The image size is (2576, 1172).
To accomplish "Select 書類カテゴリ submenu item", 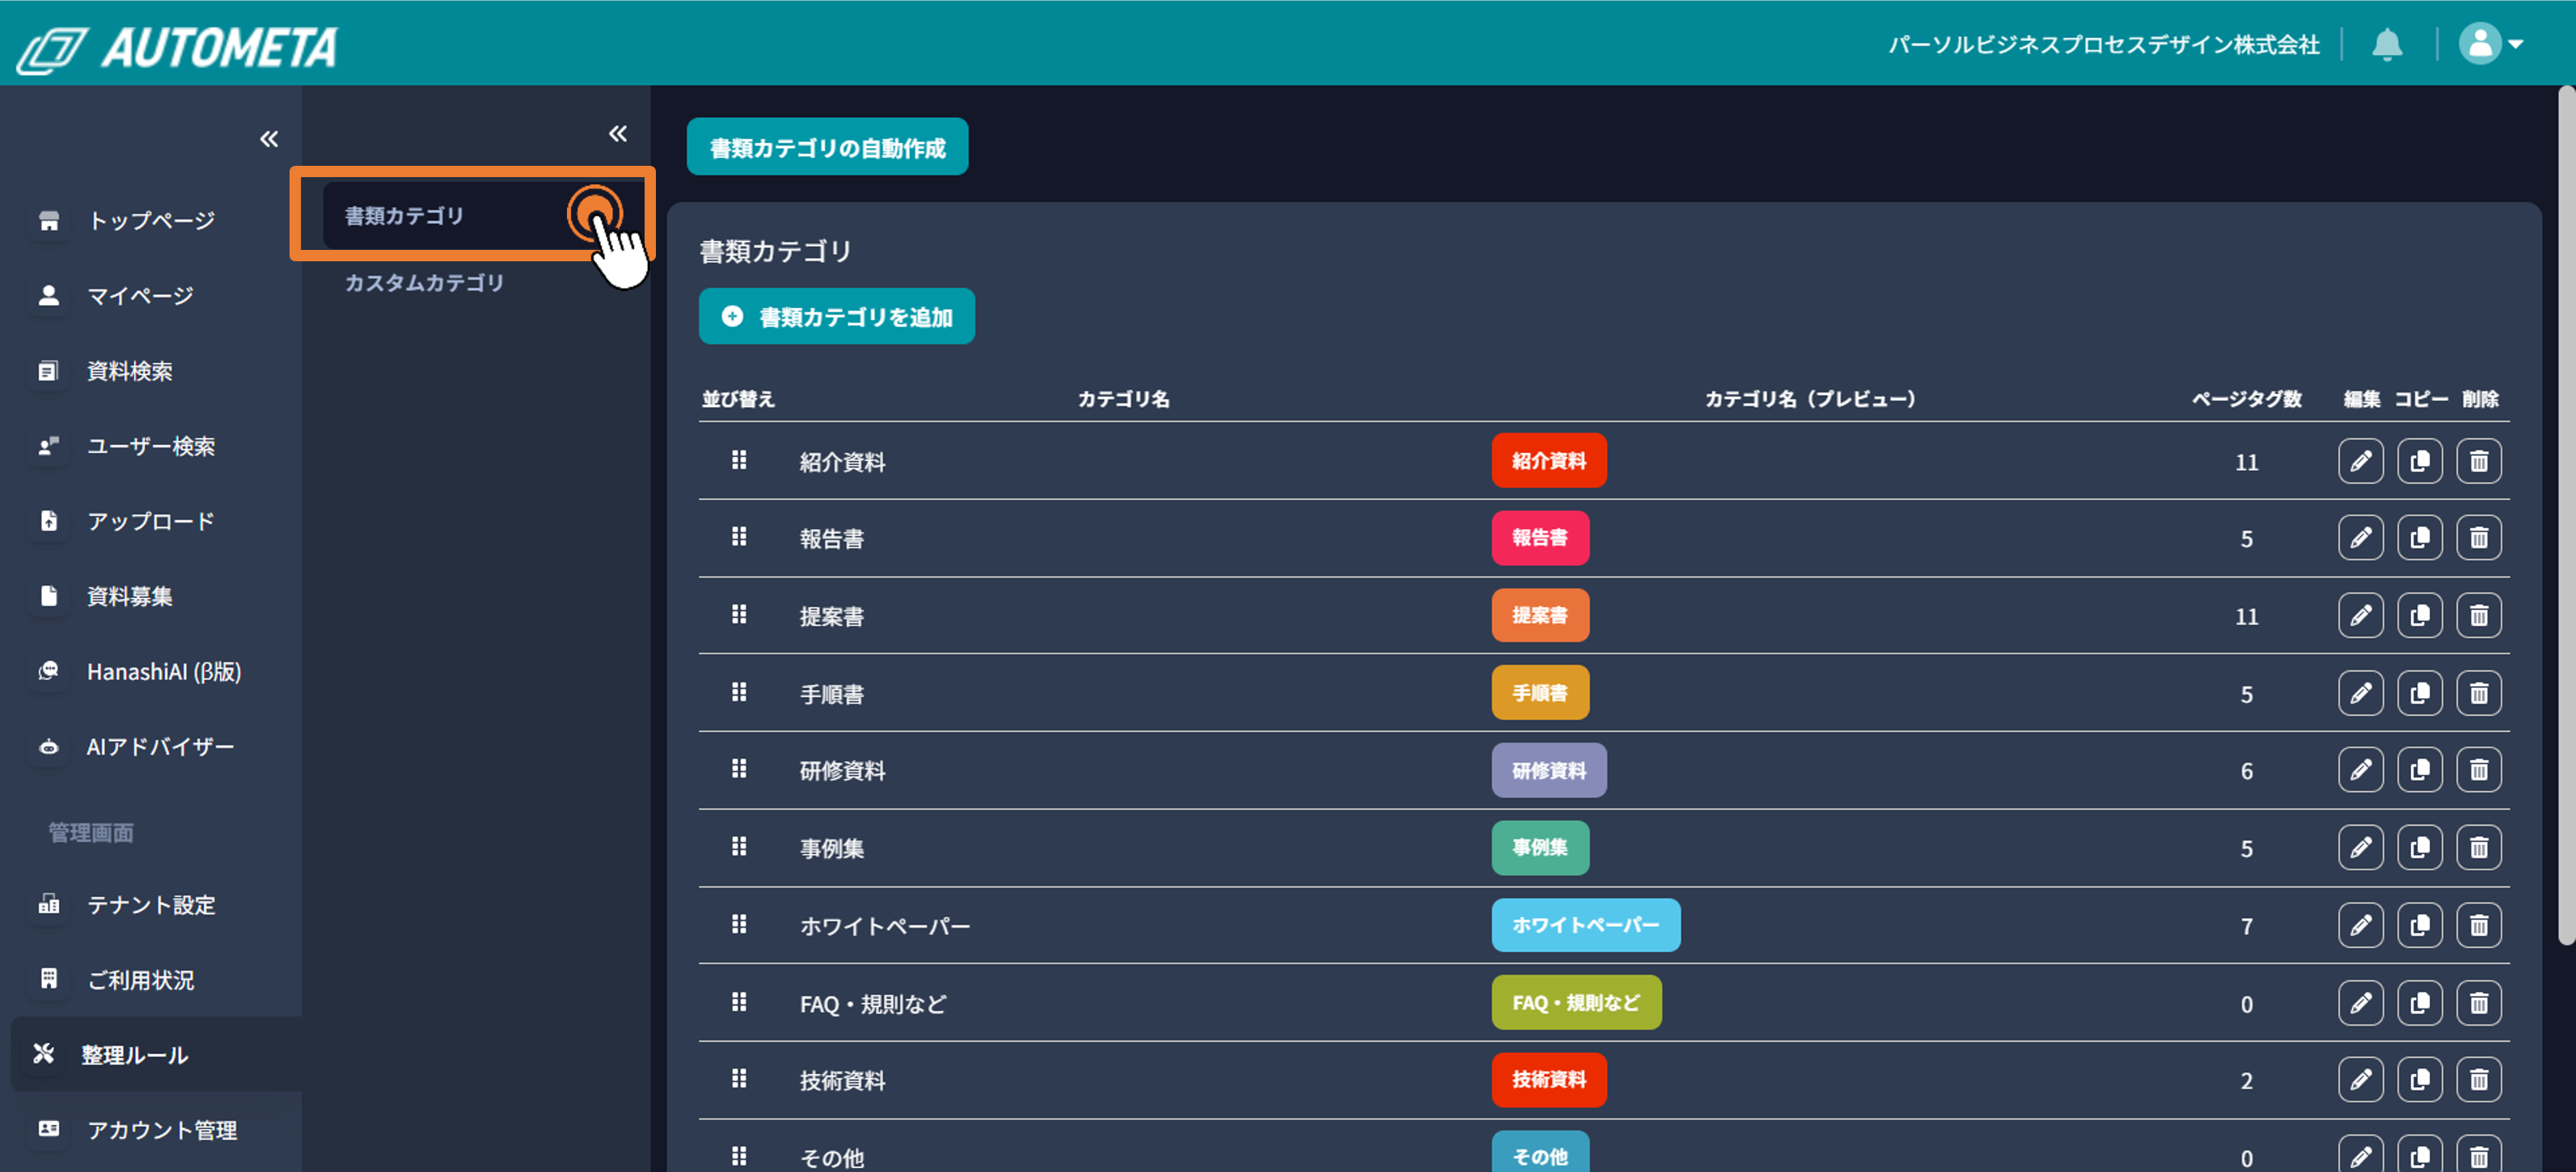I will pos(483,216).
